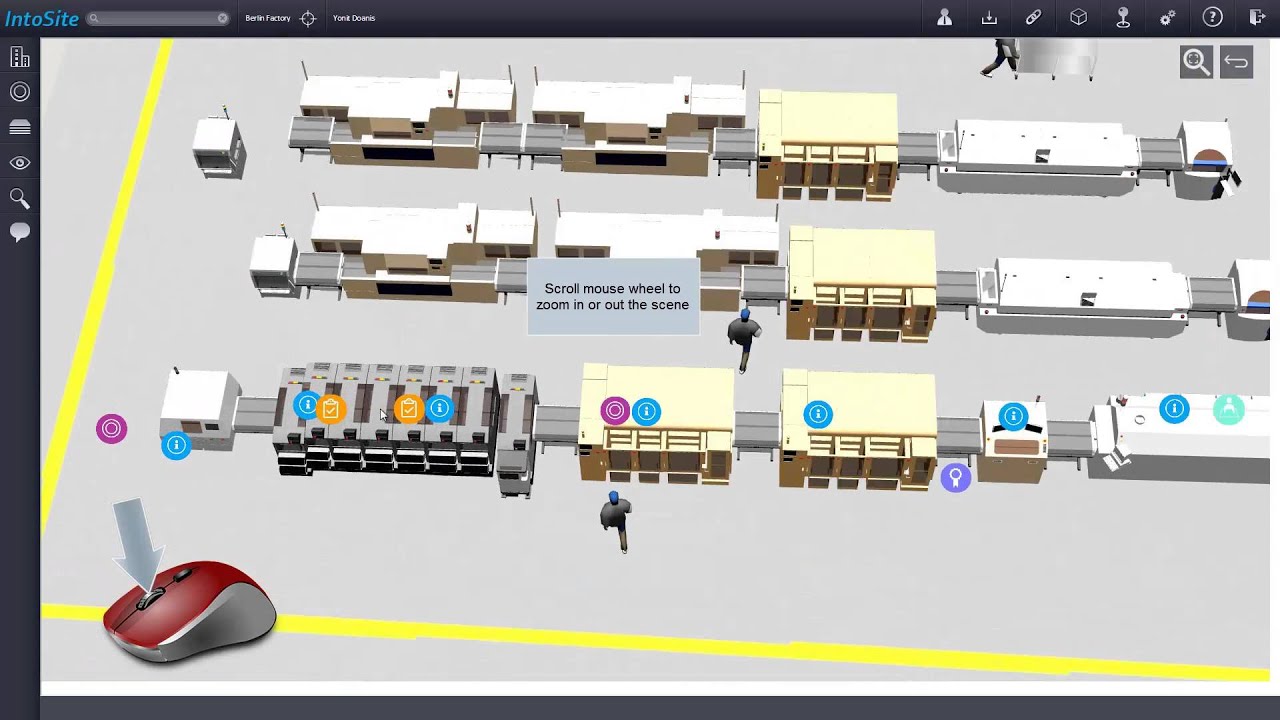Click the Berlin Factory label

pyautogui.click(x=268, y=18)
